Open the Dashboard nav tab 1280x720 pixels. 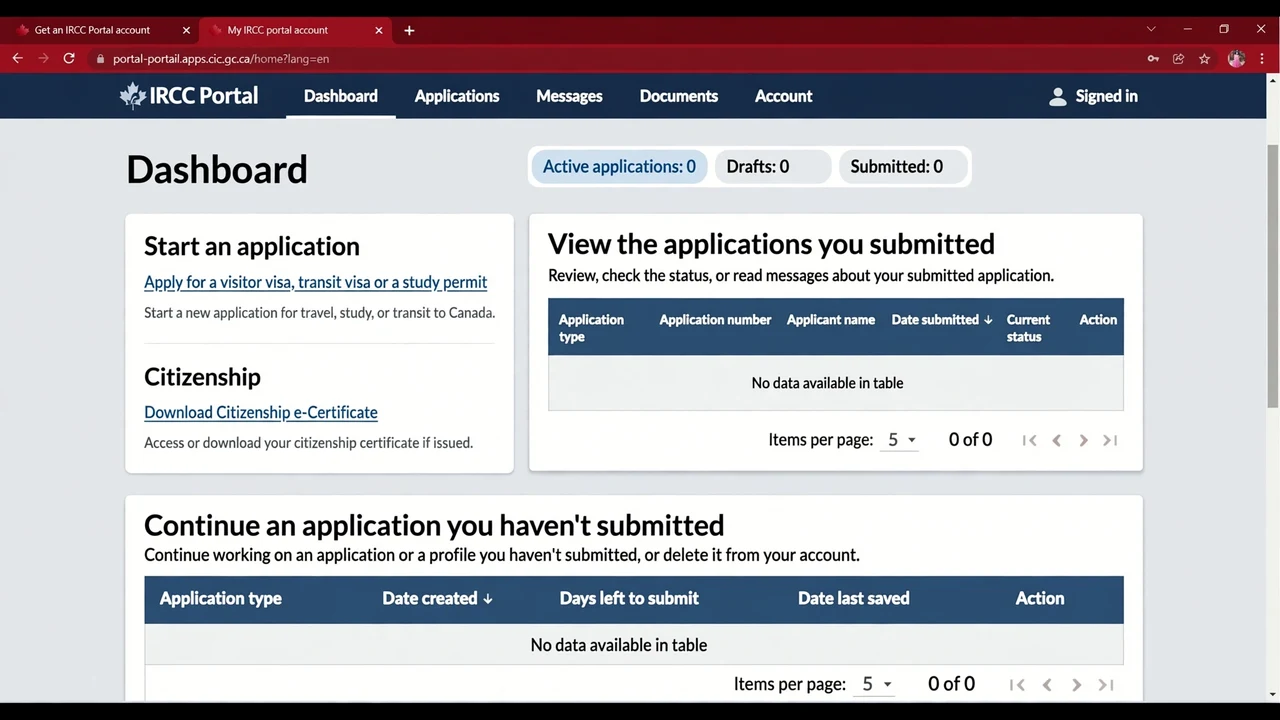[341, 96]
